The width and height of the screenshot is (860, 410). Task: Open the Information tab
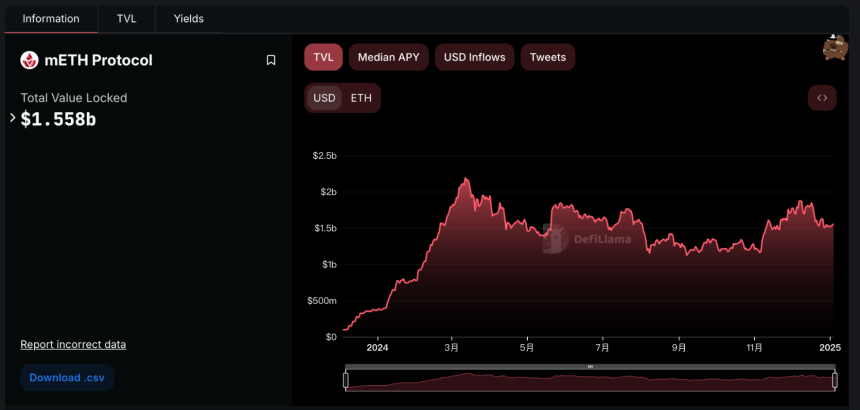tap(51, 19)
